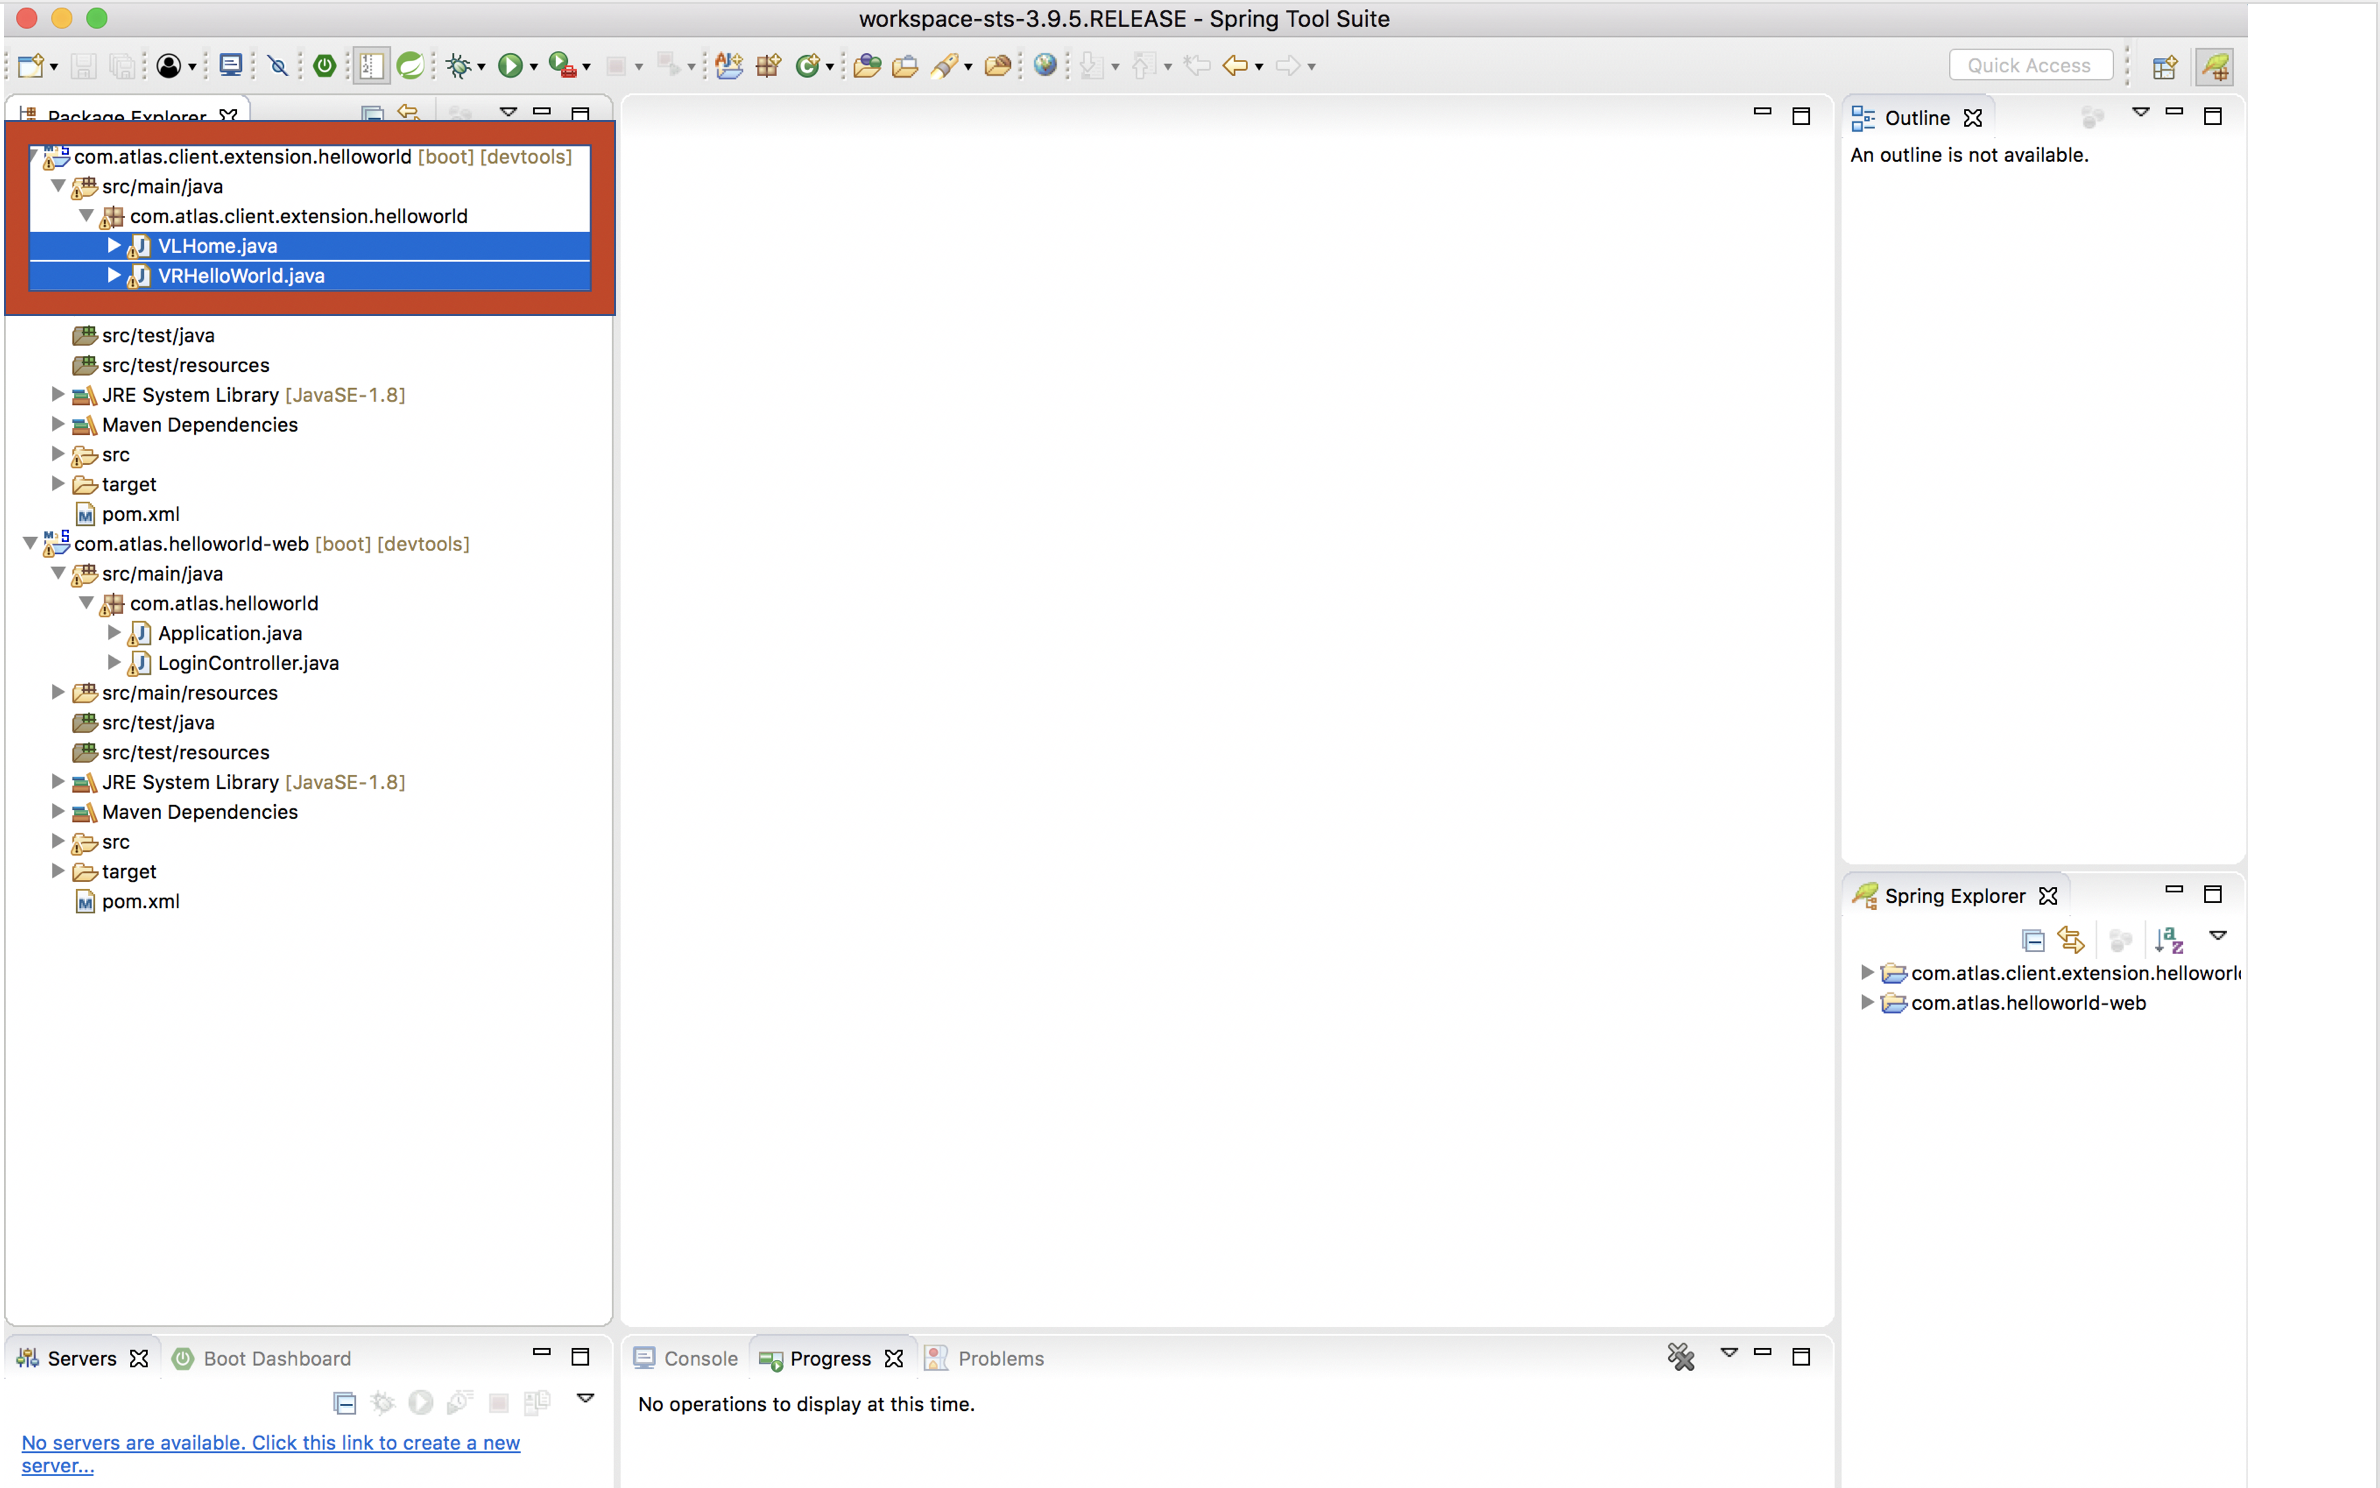Open the Back history dropdown arrow

point(1259,67)
